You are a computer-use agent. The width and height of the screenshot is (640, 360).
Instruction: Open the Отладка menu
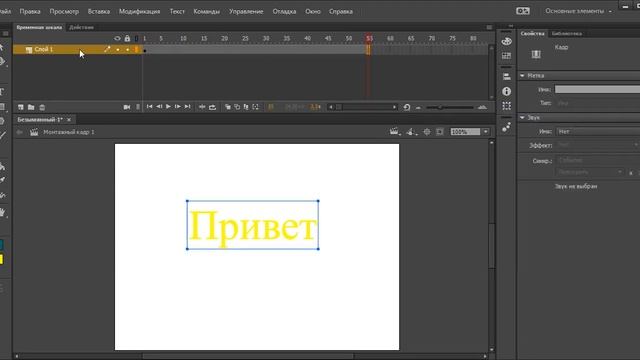coord(284,11)
